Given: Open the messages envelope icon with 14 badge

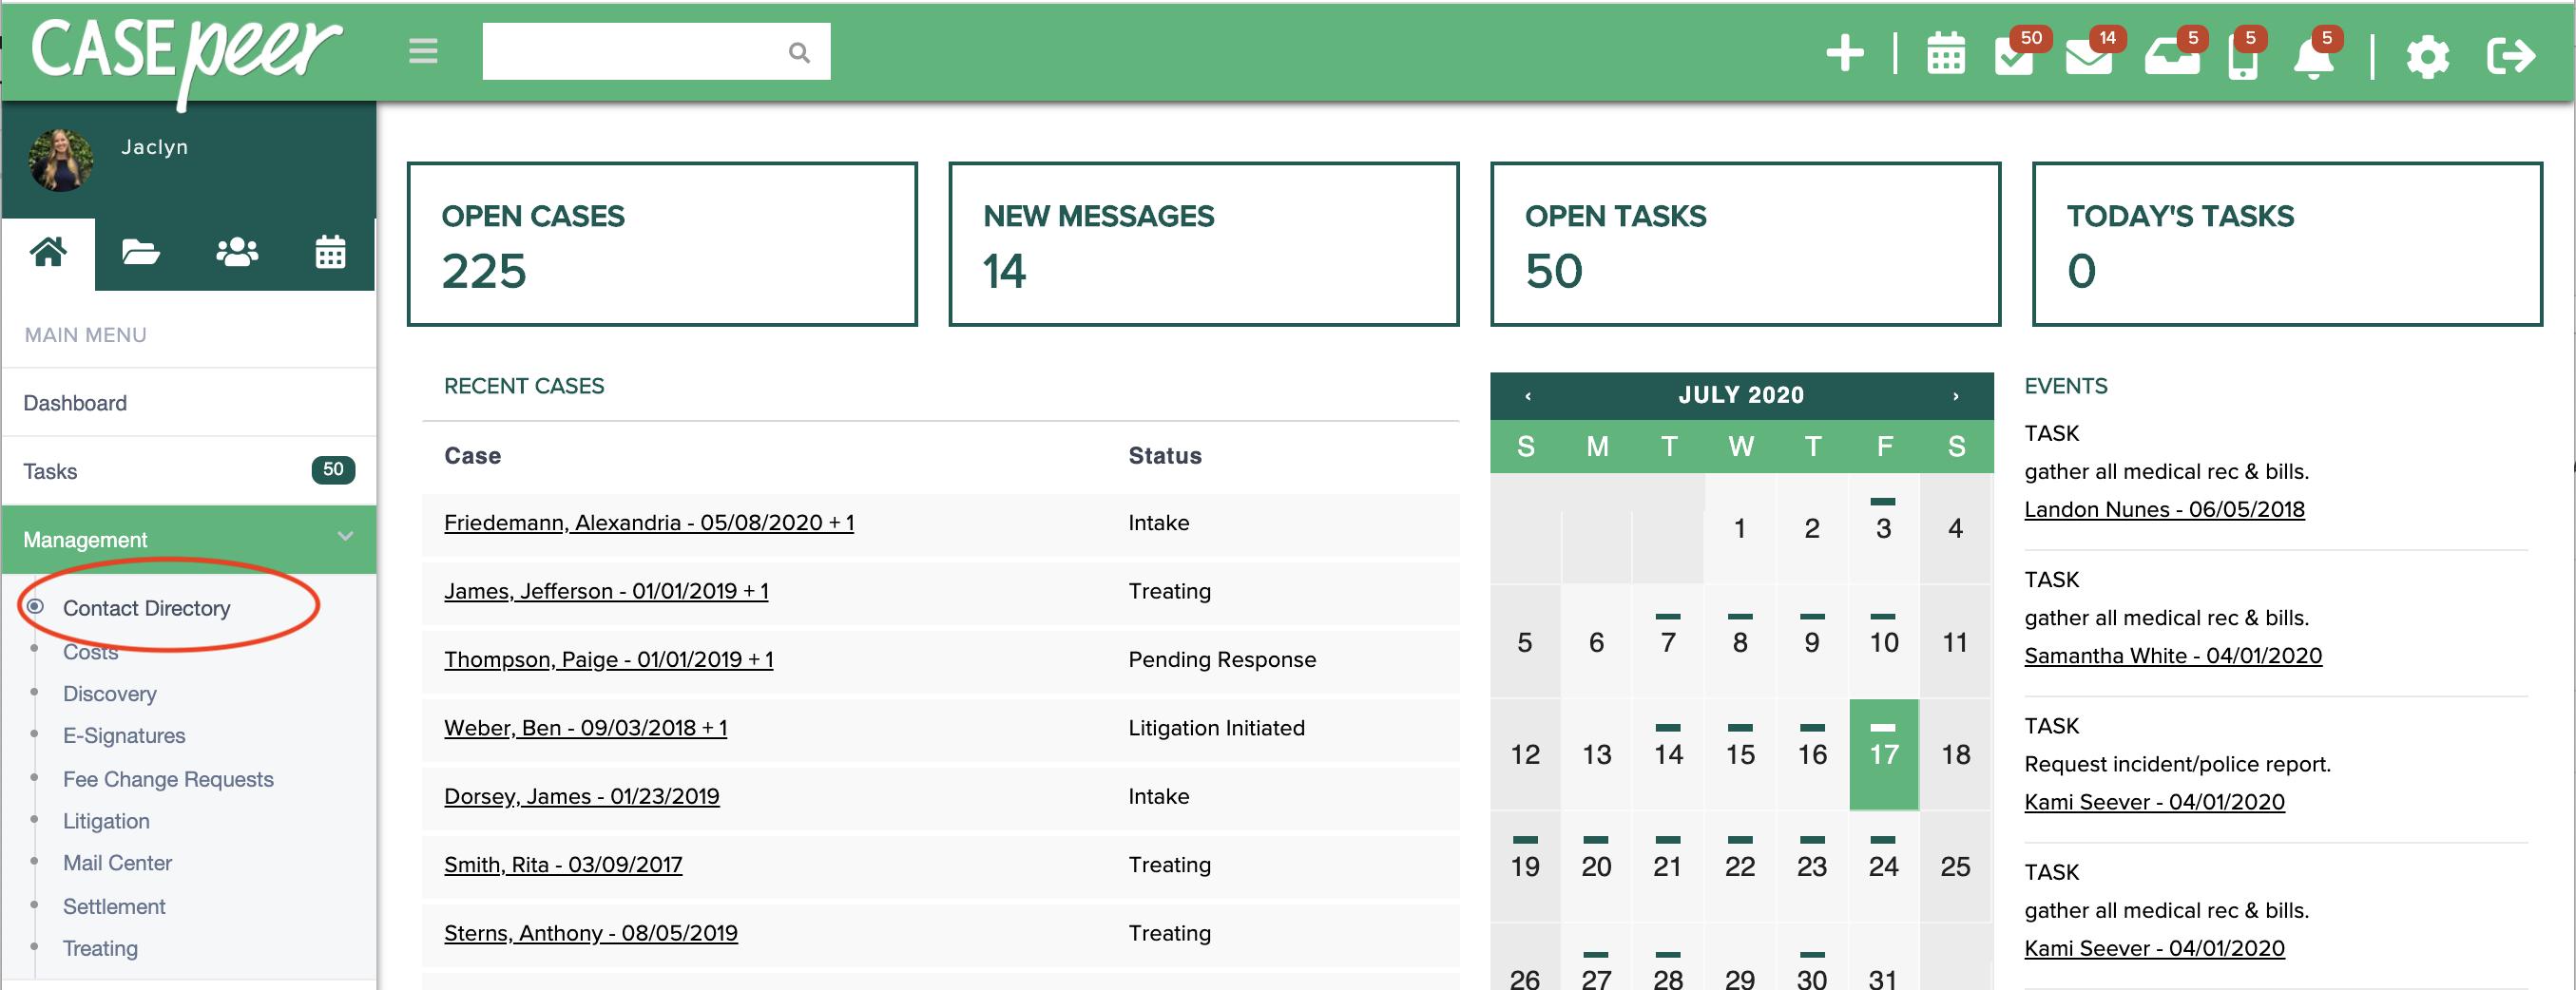Looking at the screenshot, I should tap(2091, 60).
